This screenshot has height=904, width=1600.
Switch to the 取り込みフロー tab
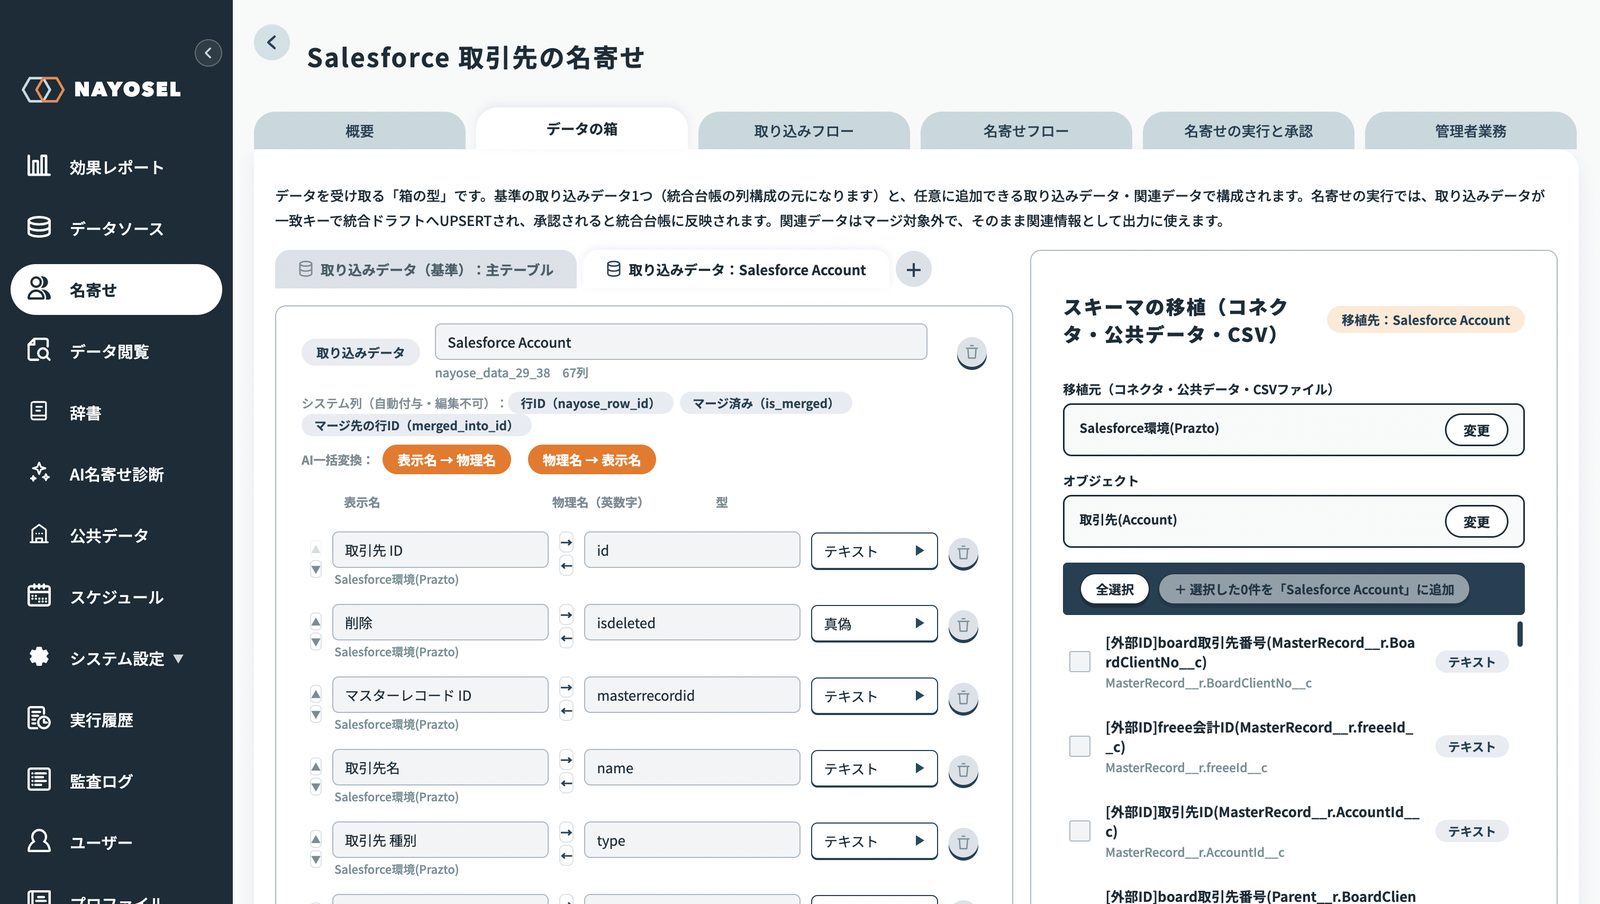click(804, 131)
